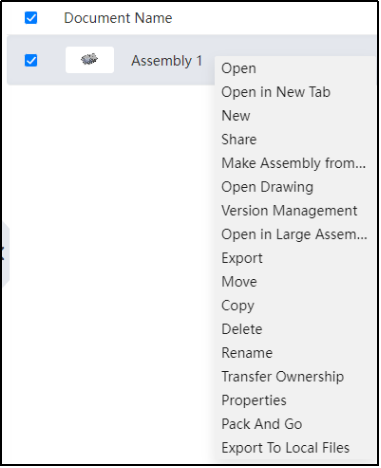Toggle the select-all checkbox beside Document Name
Screen dimensions: 381x468
pos(31,18)
